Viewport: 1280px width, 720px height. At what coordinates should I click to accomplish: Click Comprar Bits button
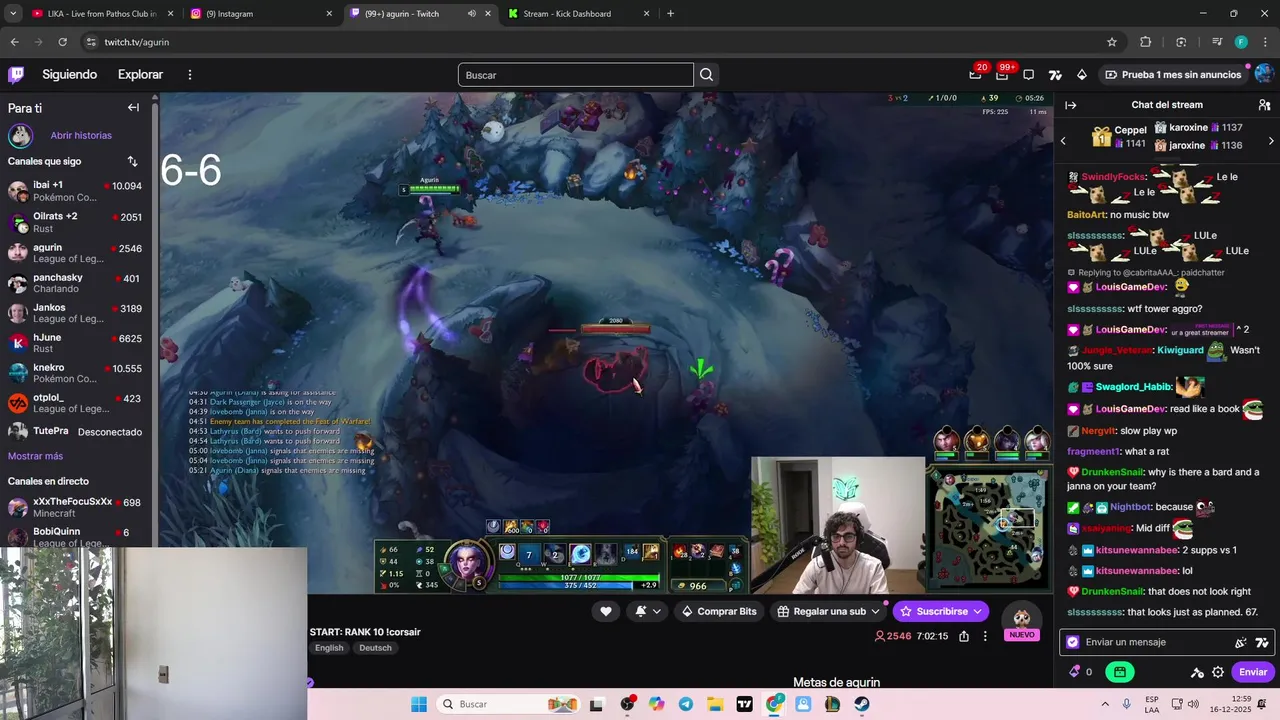point(718,611)
